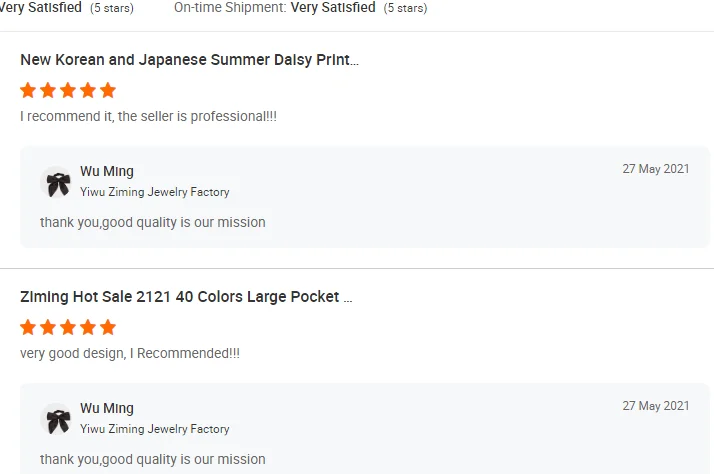714x474 pixels.
Task: Click third star of Daisy Print review rating
Action: [x=68, y=90]
